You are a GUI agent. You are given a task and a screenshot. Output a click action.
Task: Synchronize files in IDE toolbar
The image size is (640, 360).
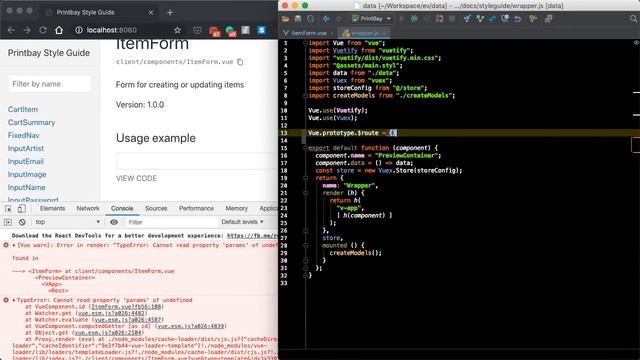pyautogui.click(x=311, y=19)
